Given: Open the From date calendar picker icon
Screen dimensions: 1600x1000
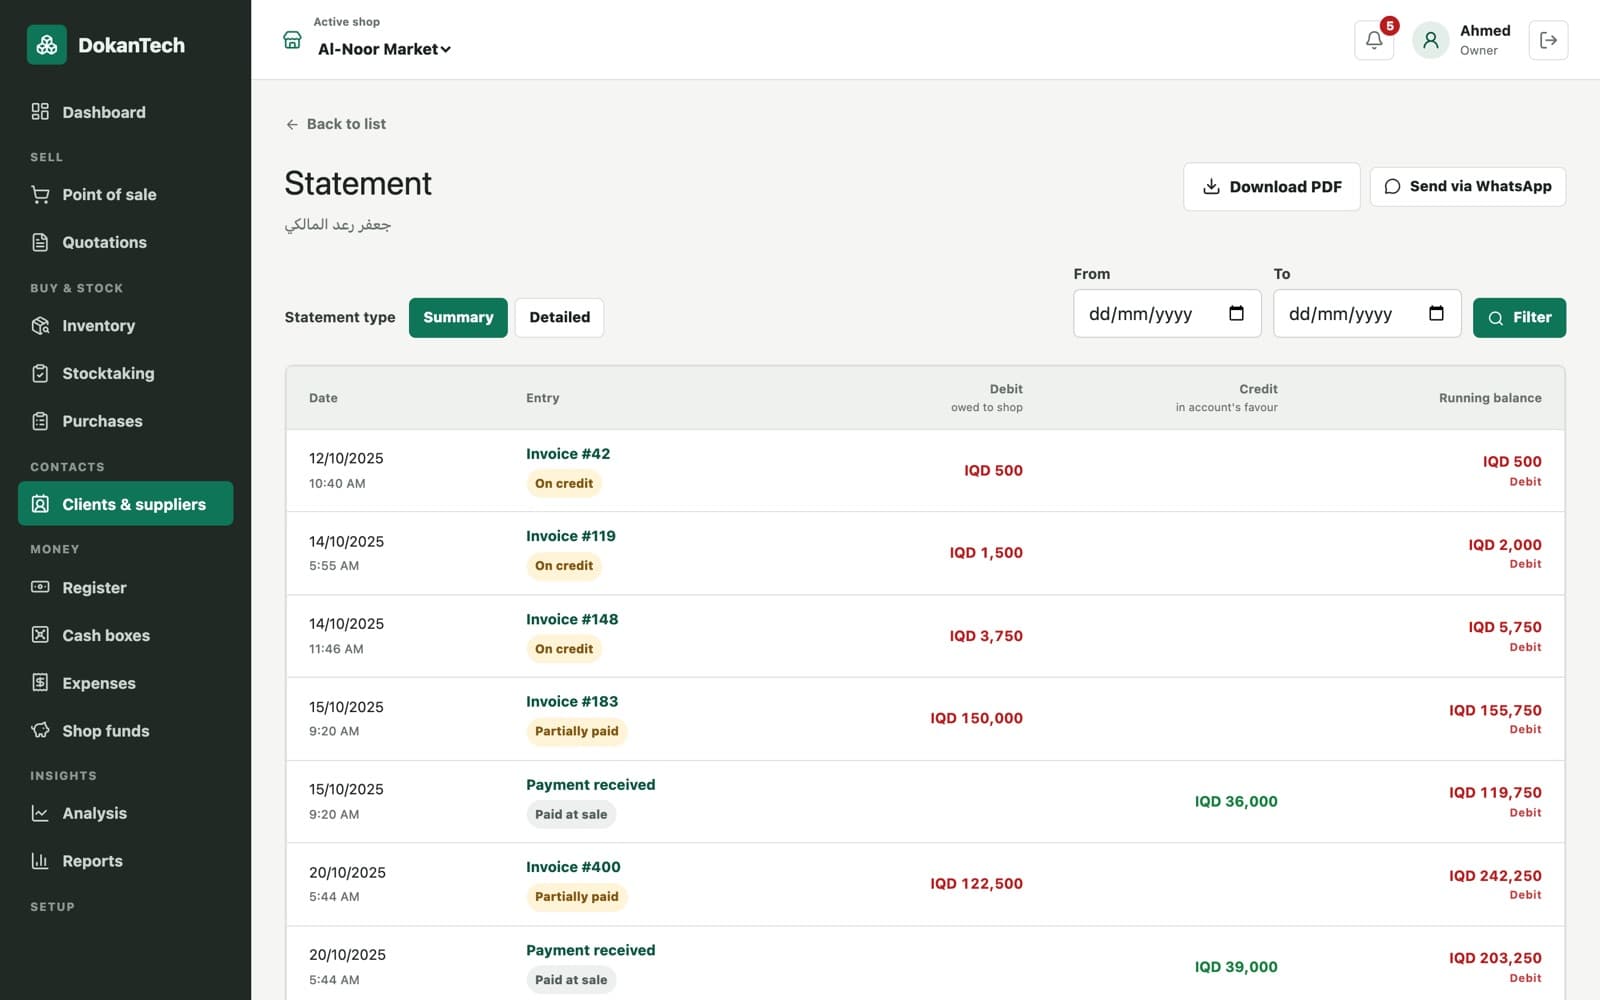Looking at the screenshot, I should pyautogui.click(x=1236, y=313).
